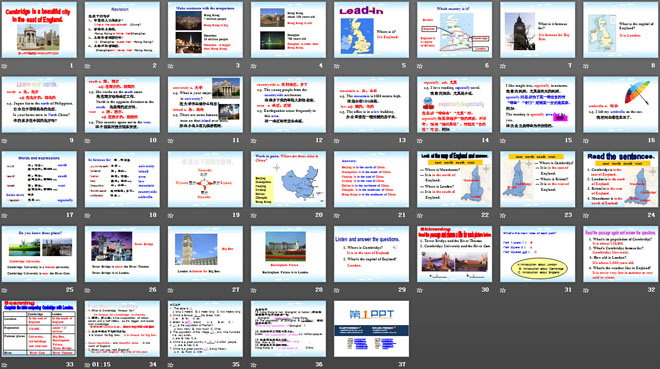
Task: Click the animation star icon under slide 6
Action: pos(420,66)
